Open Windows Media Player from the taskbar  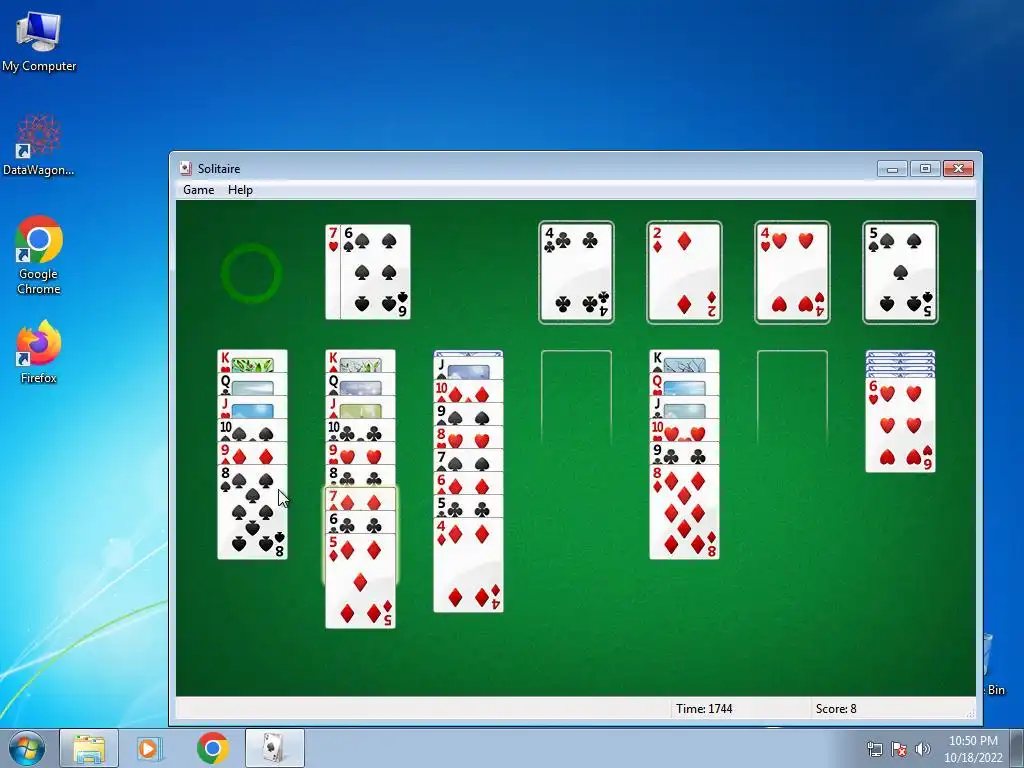tap(149, 748)
